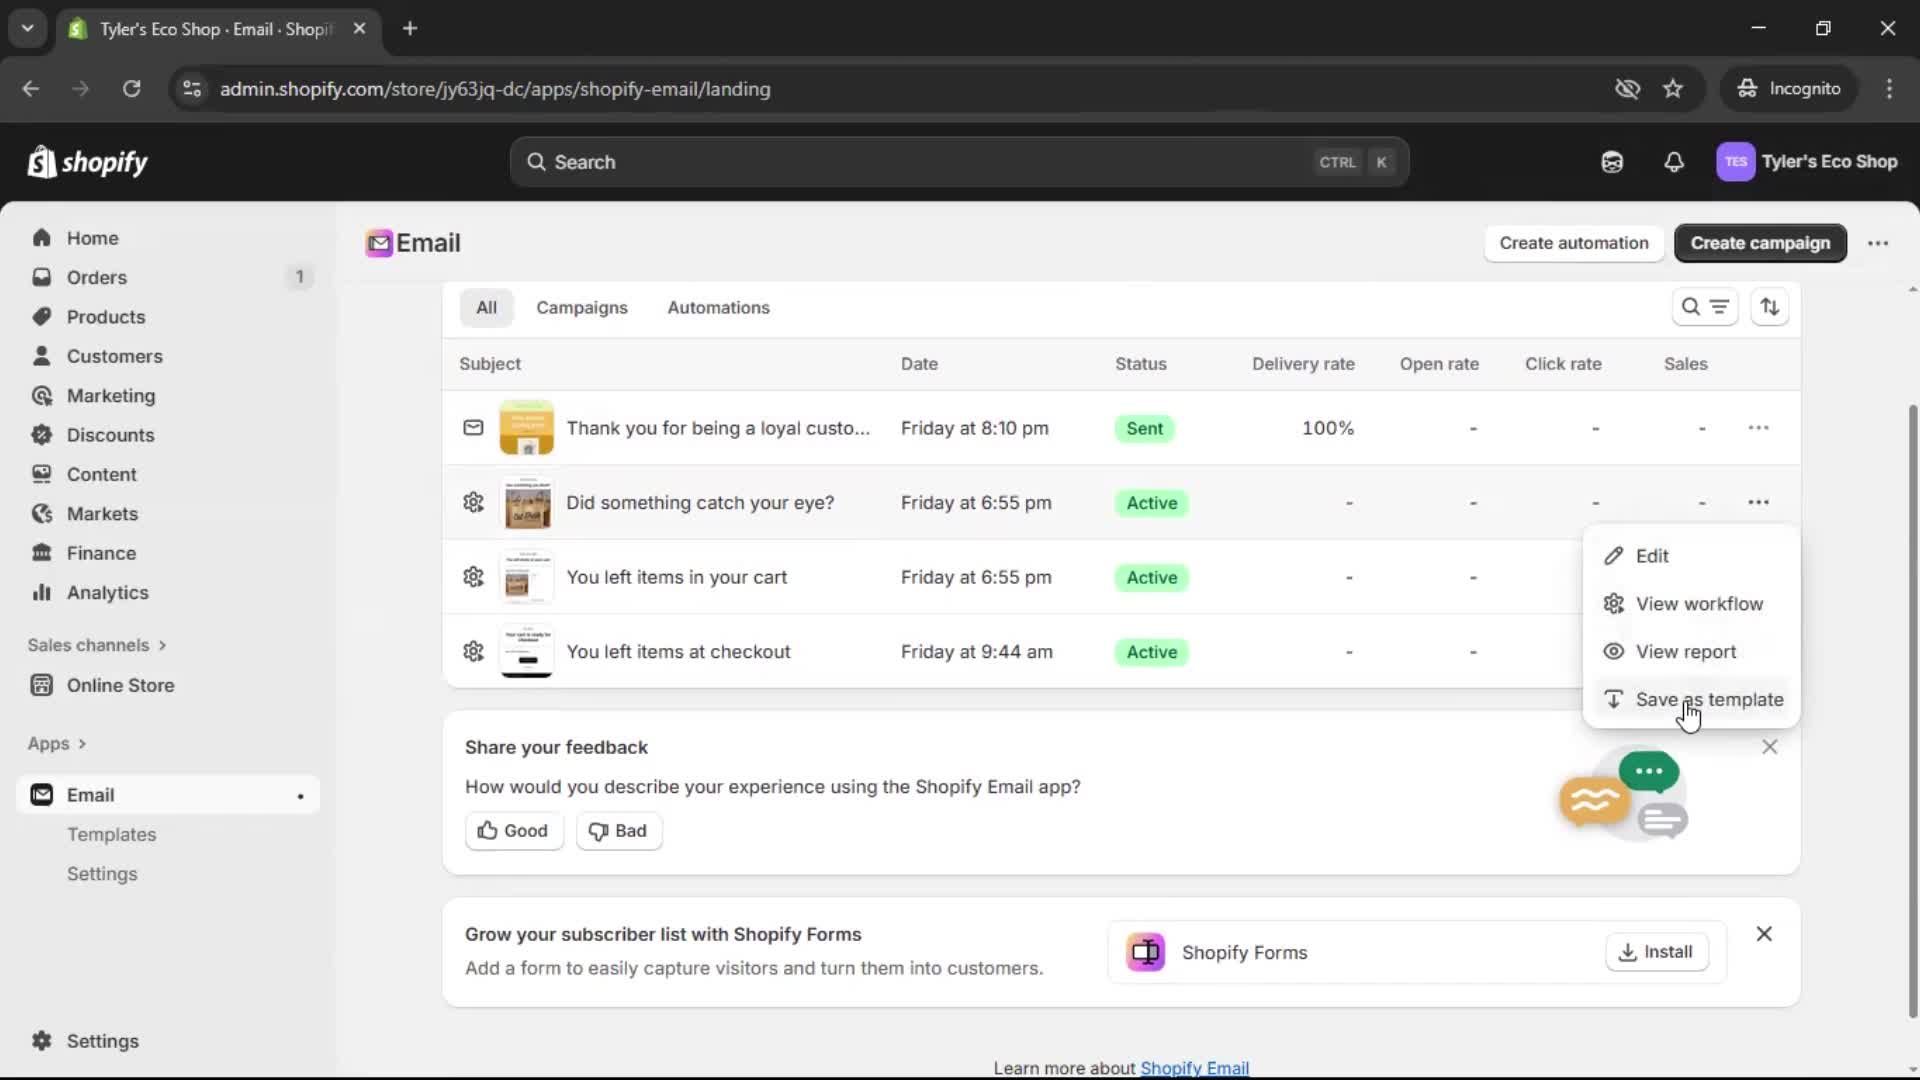Image resolution: width=1920 pixels, height=1080 pixels.
Task: Switch to the All tab
Action: pyautogui.click(x=486, y=308)
